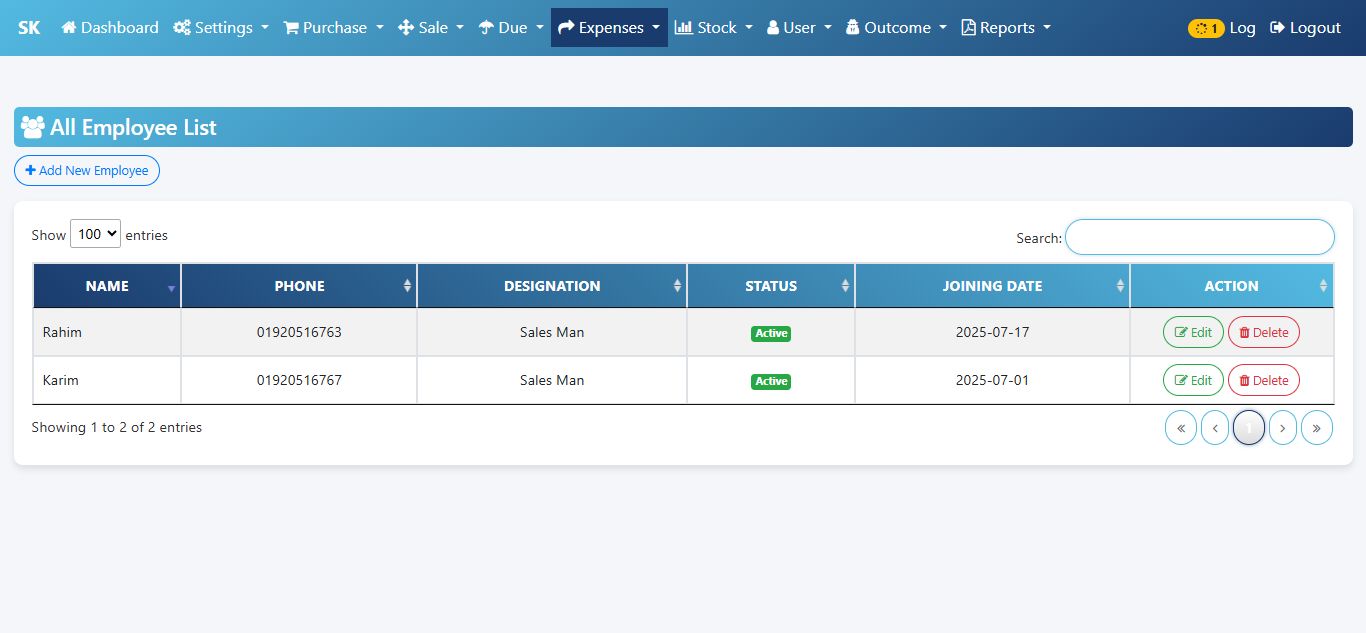1366x633 pixels.
Task: Click the Settings gears icon
Action: click(182, 28)
